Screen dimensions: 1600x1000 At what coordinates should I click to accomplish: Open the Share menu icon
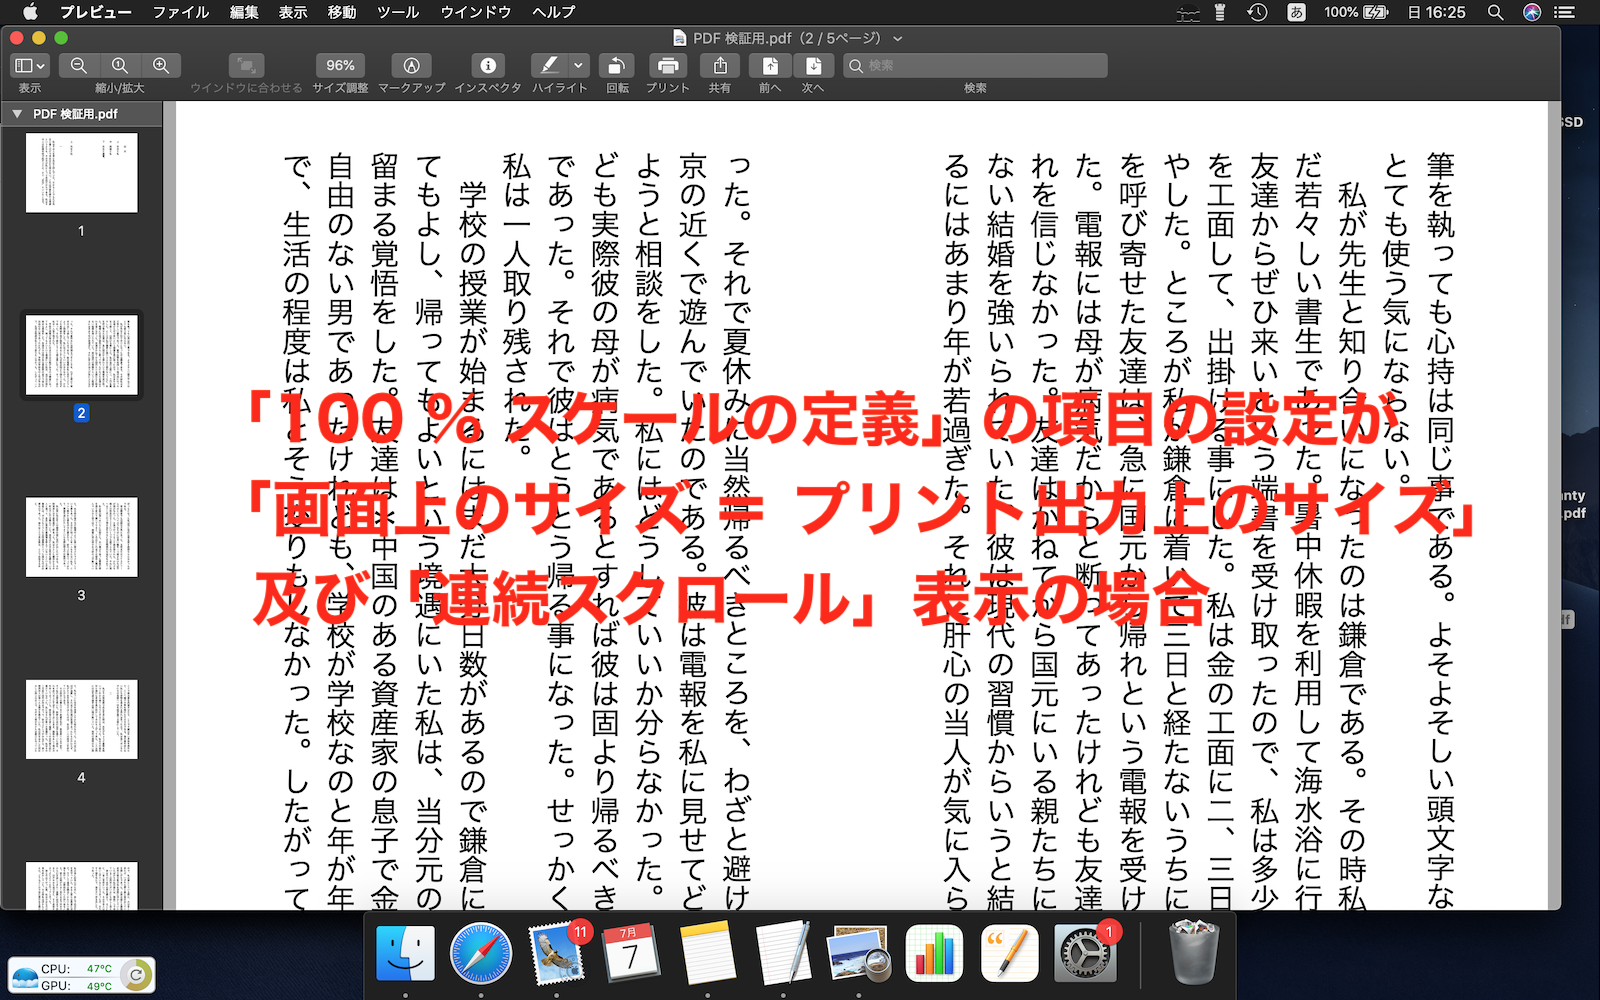click(x=720, y=66)
